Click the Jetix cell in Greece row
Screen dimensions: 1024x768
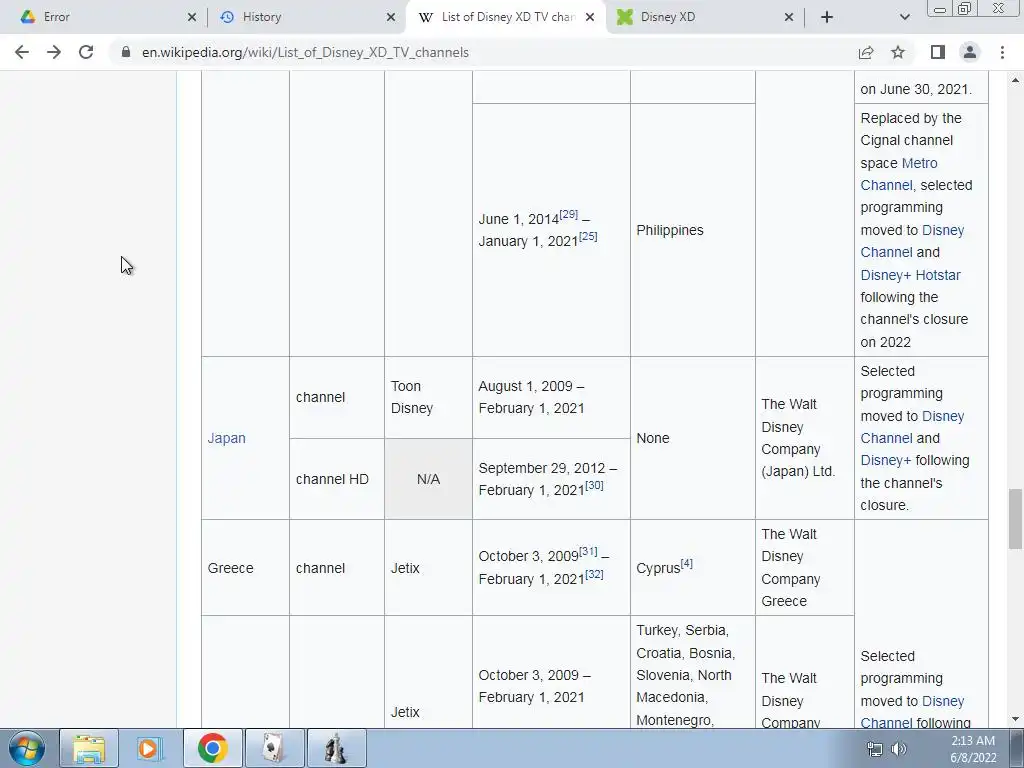click(x=428, y=568)
